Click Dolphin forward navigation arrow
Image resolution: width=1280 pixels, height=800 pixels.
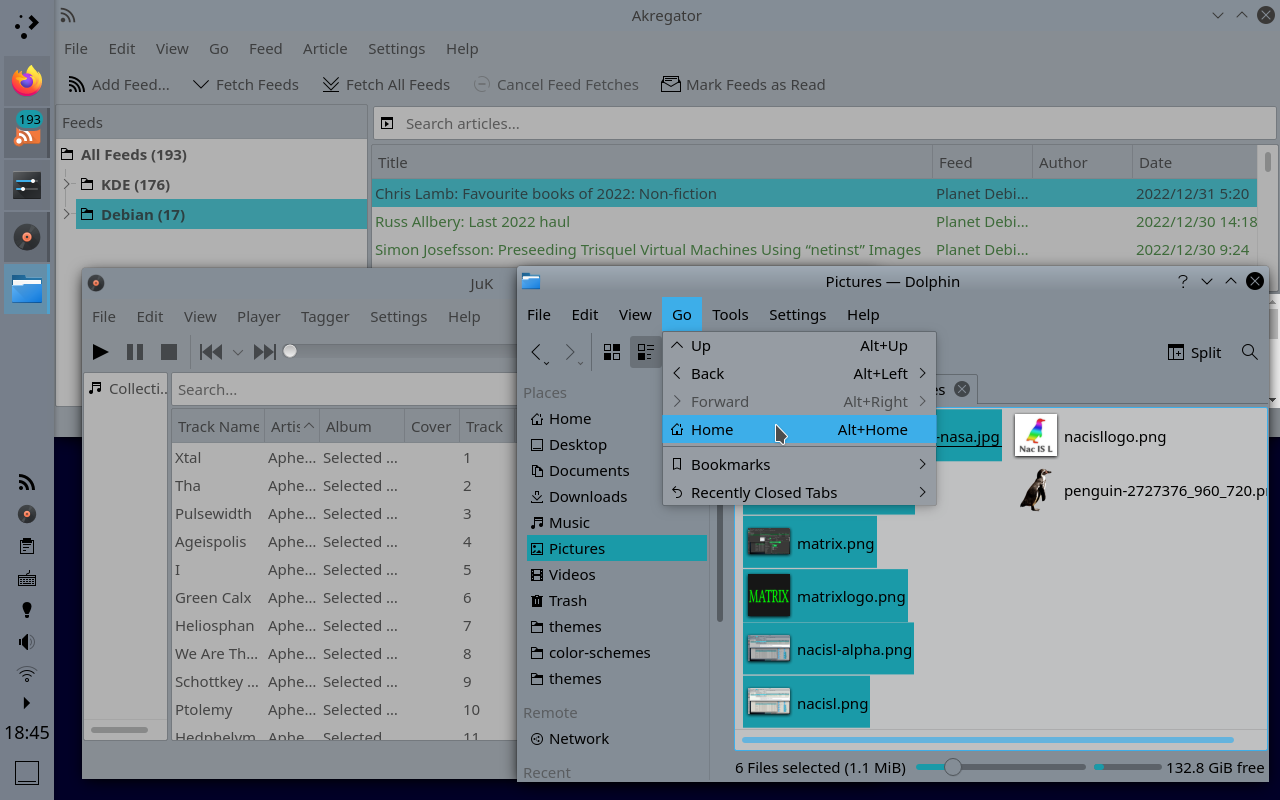[571, 352]
